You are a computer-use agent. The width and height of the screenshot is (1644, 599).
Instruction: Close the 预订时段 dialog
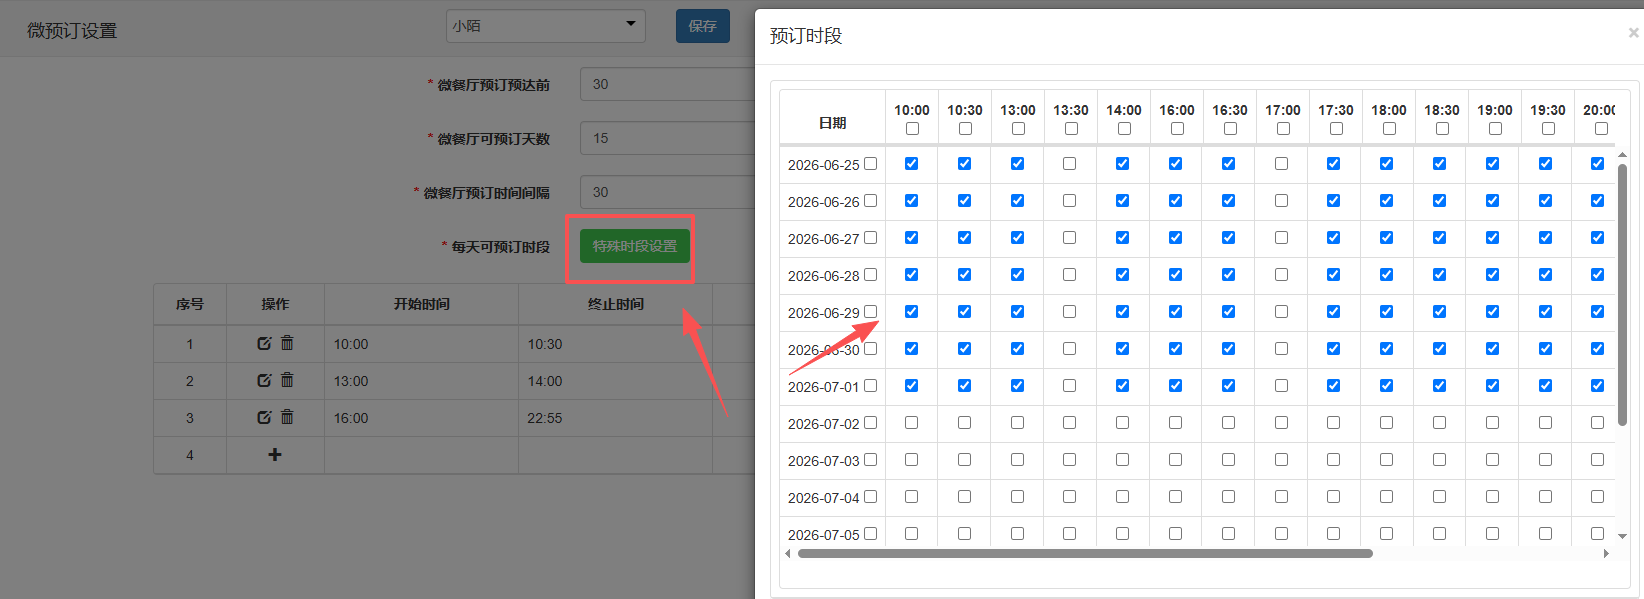click(1633, 33)
